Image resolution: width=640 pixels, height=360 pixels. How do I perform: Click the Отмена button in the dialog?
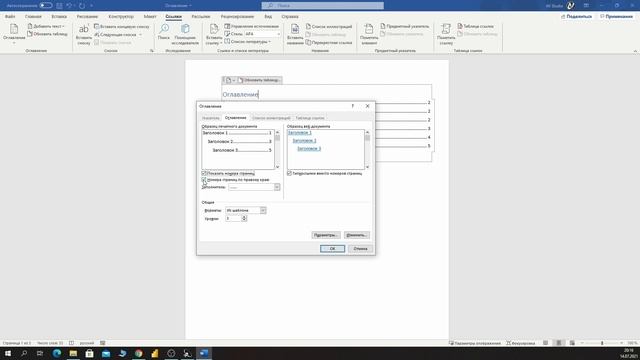(x=360, y=249)
